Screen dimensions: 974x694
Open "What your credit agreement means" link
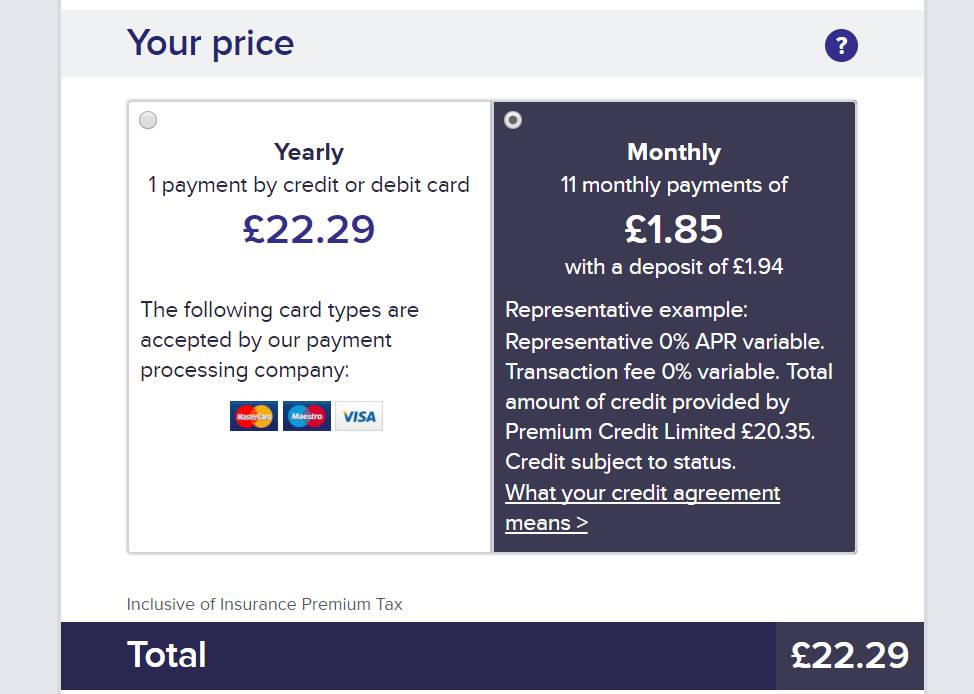pos(642,508)
